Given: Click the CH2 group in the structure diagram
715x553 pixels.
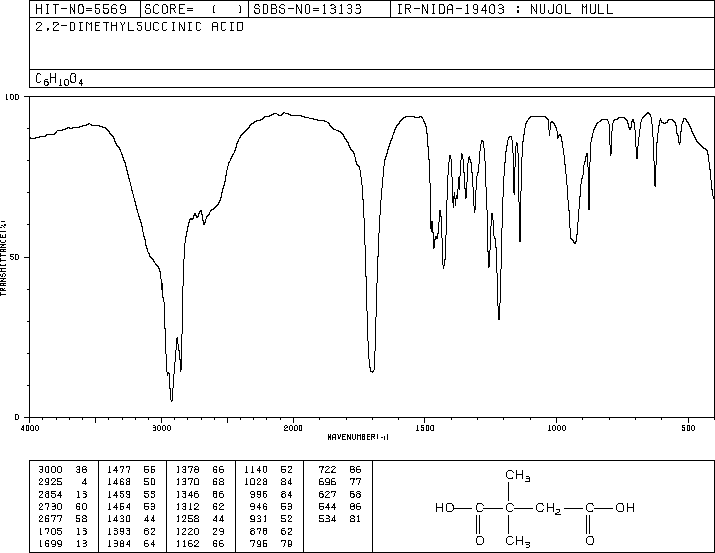Looking at the screenshot, I should pyautogui.click(x=548, y=508).
